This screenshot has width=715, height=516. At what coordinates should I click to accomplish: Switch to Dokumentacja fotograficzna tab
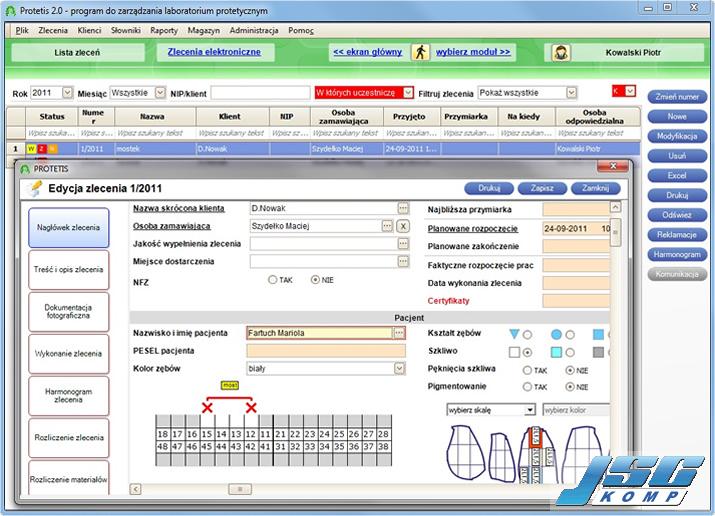pos(68,311)
